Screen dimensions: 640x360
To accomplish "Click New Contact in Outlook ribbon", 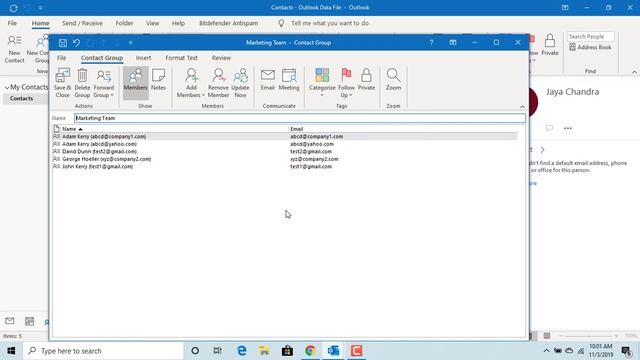I will [x=14, y=49].
